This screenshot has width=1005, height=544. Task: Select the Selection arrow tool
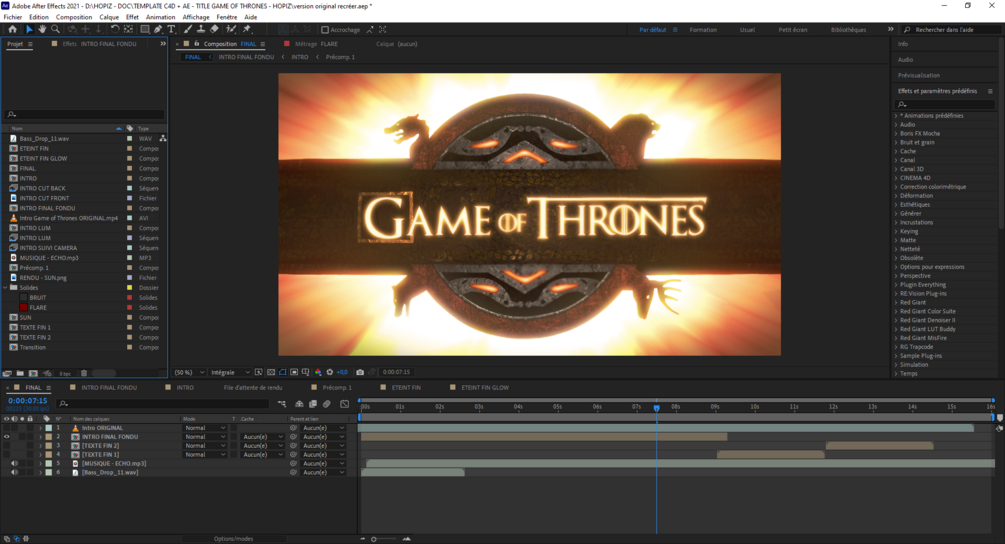point(29,29)
